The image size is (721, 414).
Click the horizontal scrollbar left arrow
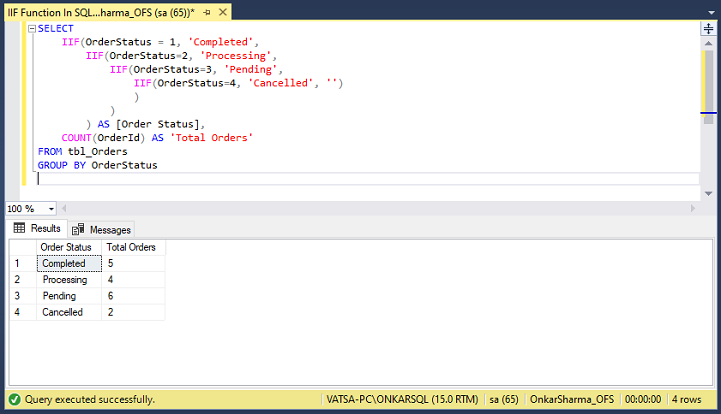coord(64,208)
